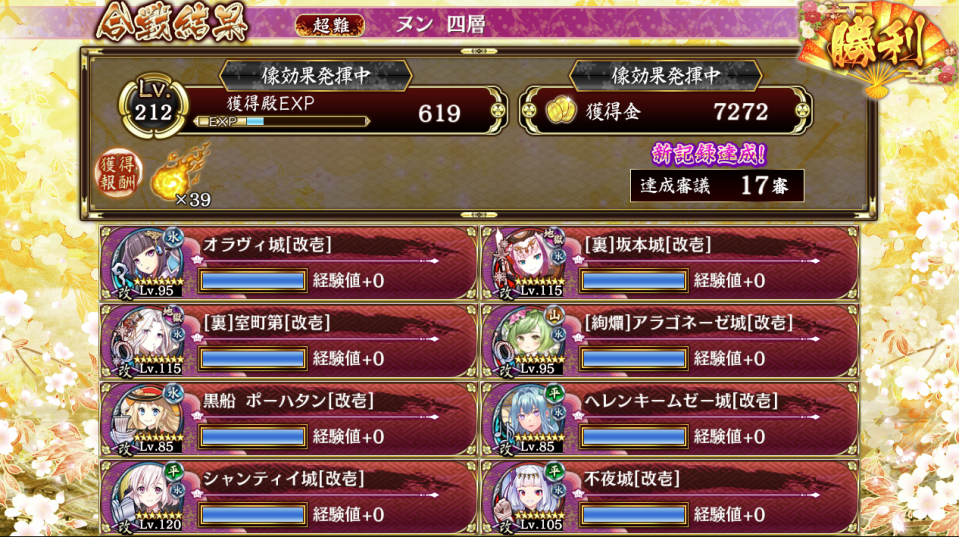
Task: Open ヘレンキームゼー城[改壱] portrait
Action: (529, 419)
